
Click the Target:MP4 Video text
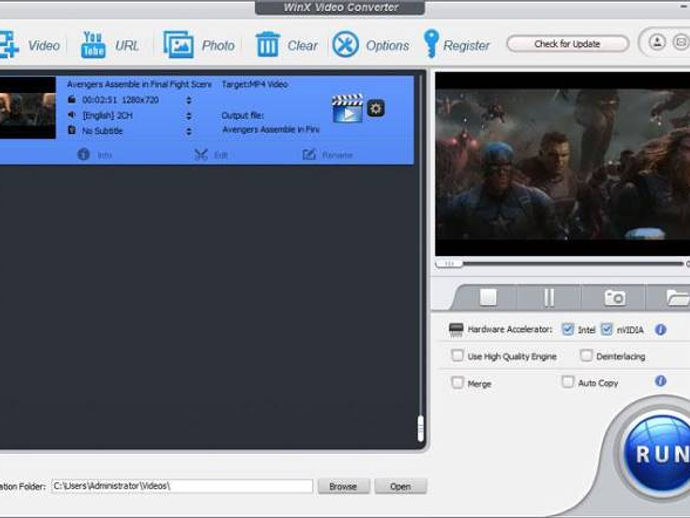pos(255,84)
